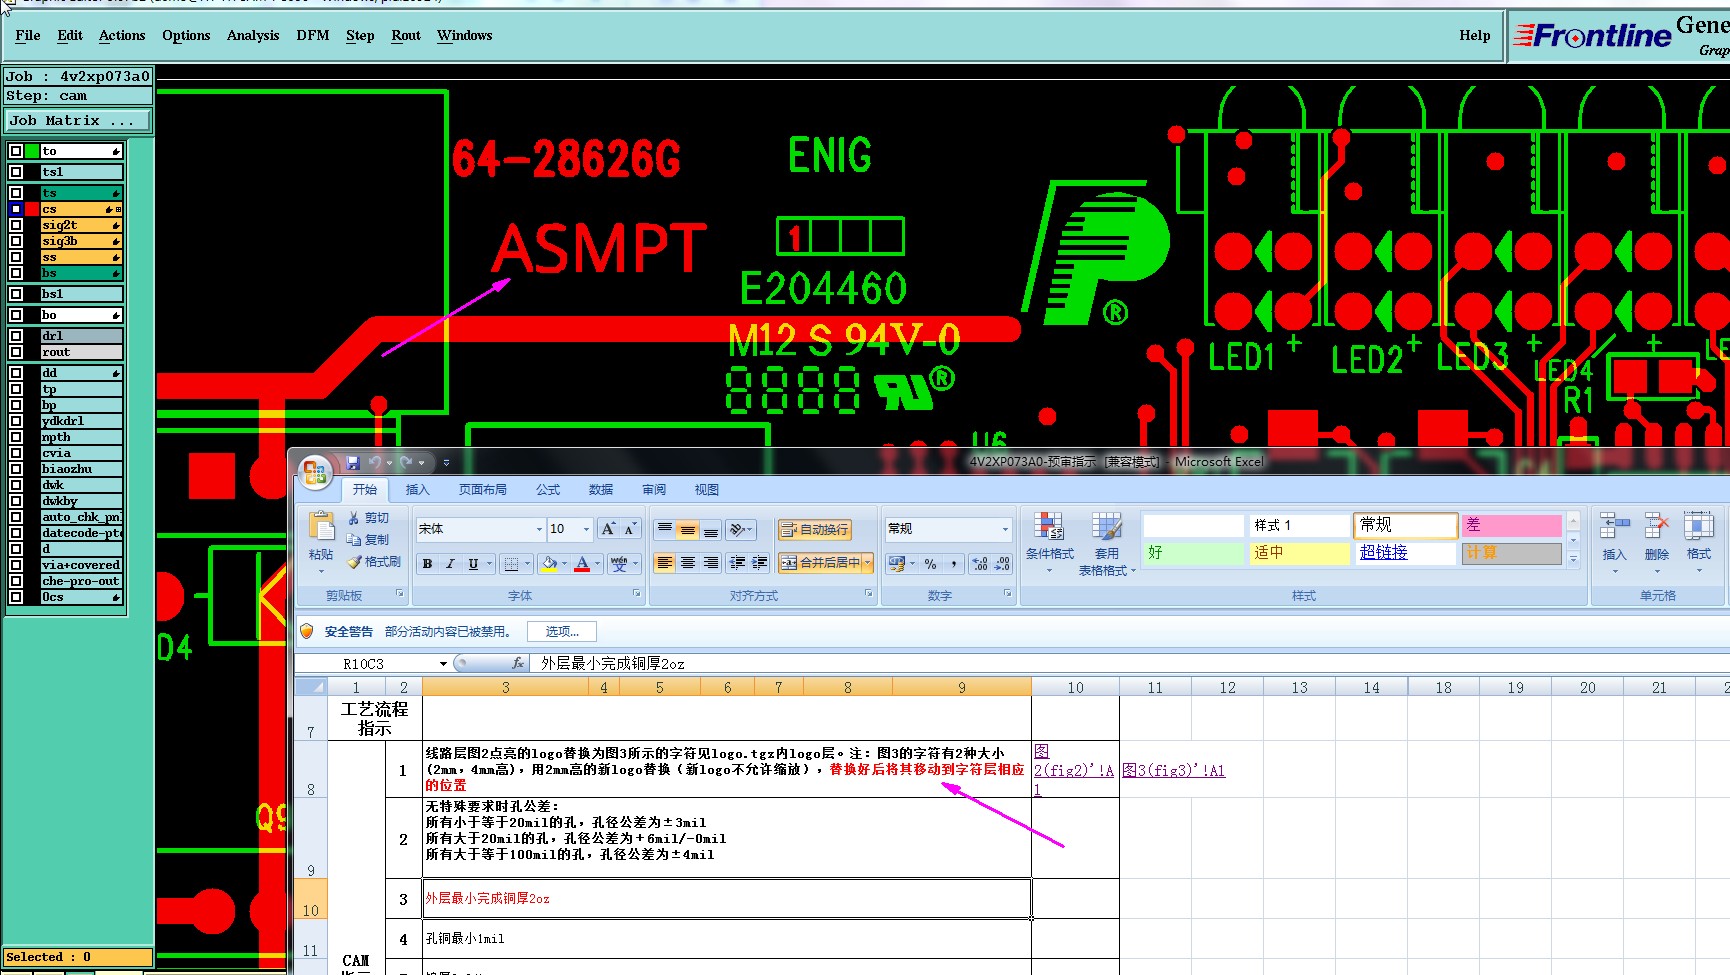1730x975 pixels.
Task: Open the font size dropdown
Action: tap(586, 529)
